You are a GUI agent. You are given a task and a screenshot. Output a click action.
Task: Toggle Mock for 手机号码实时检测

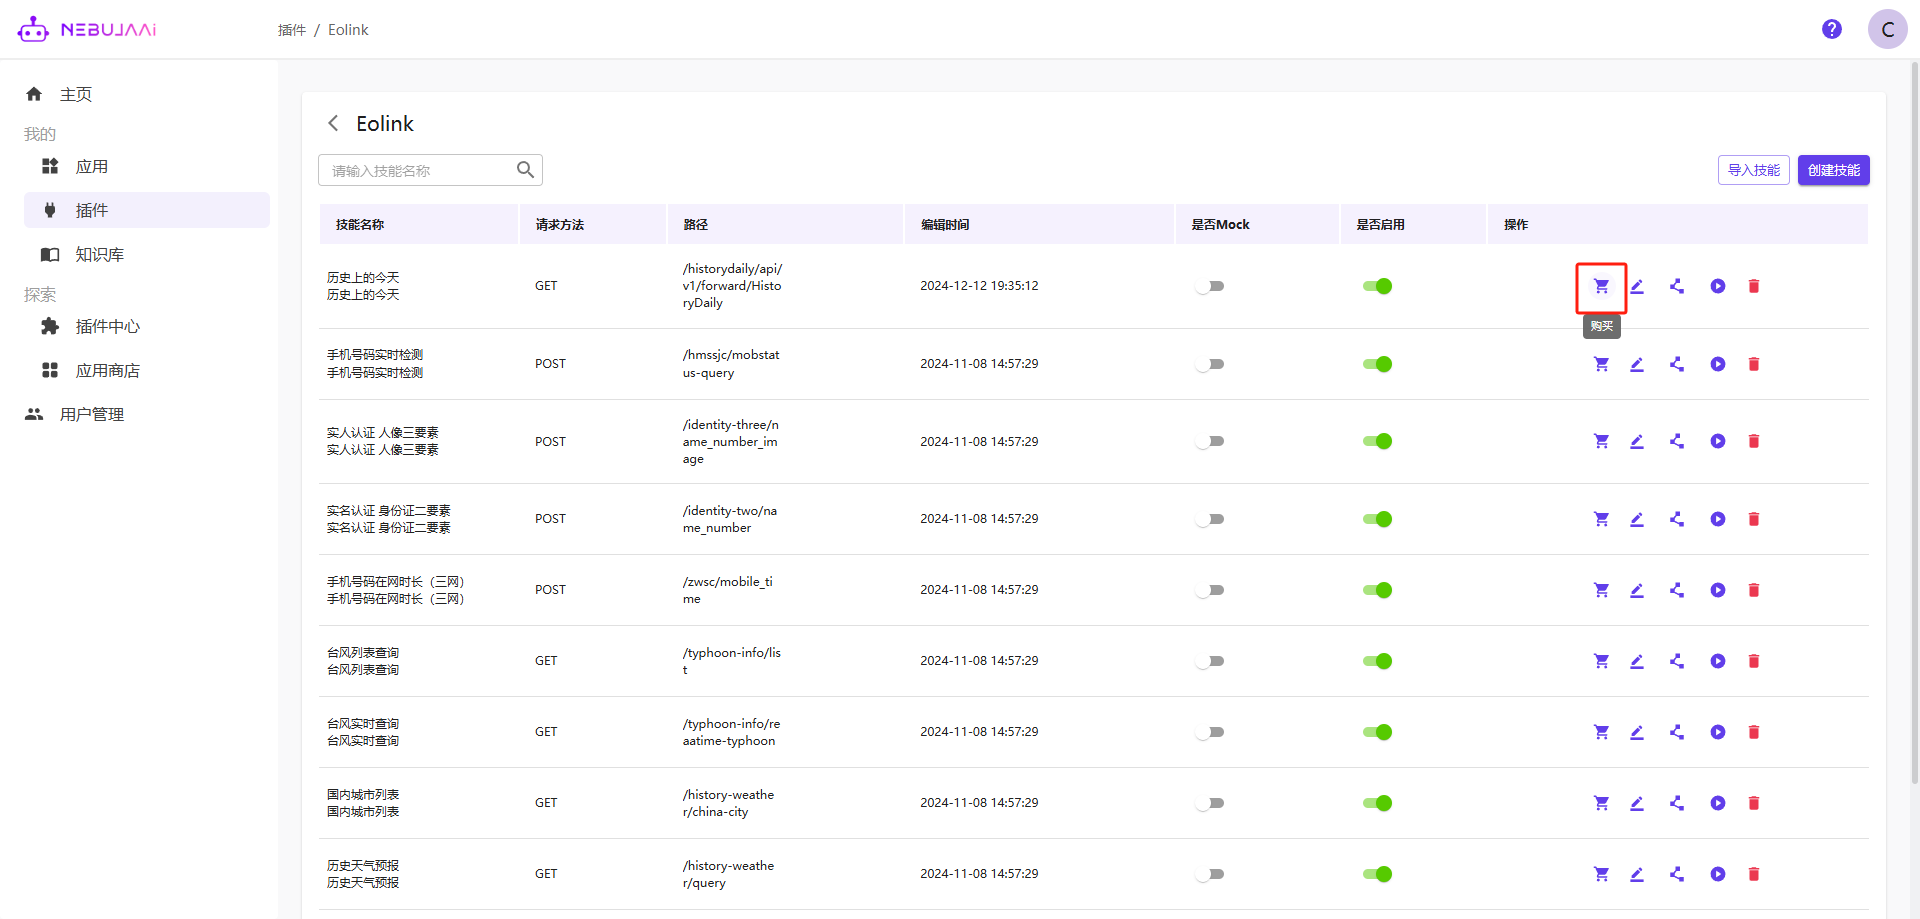[x=1210, y=364]
